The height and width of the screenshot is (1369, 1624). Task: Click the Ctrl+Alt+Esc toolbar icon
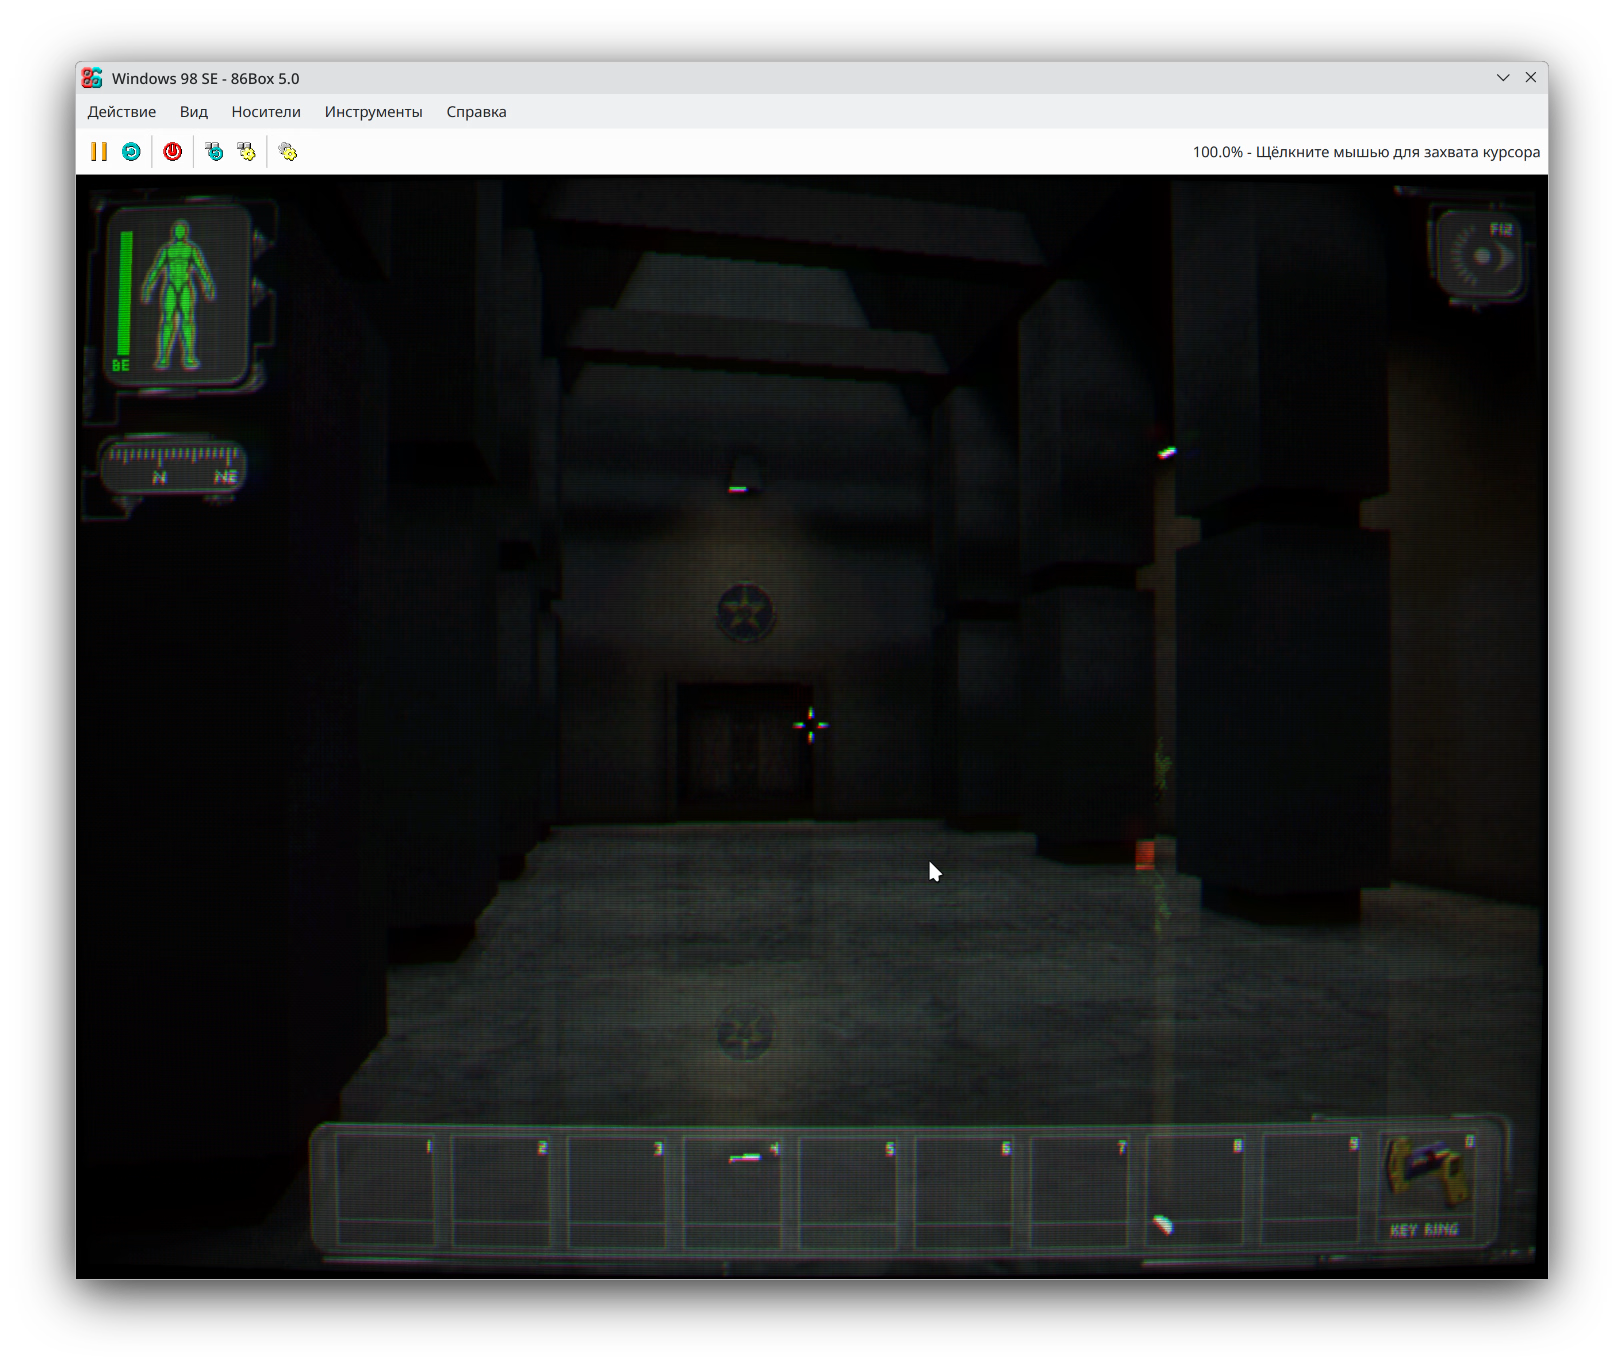246,151
